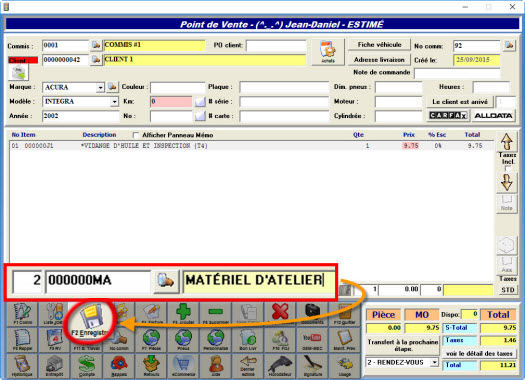Click the Année field with 2002
The height and width of the screenshot is (380, 525).
pyautogui.click(x=80, y=116)
